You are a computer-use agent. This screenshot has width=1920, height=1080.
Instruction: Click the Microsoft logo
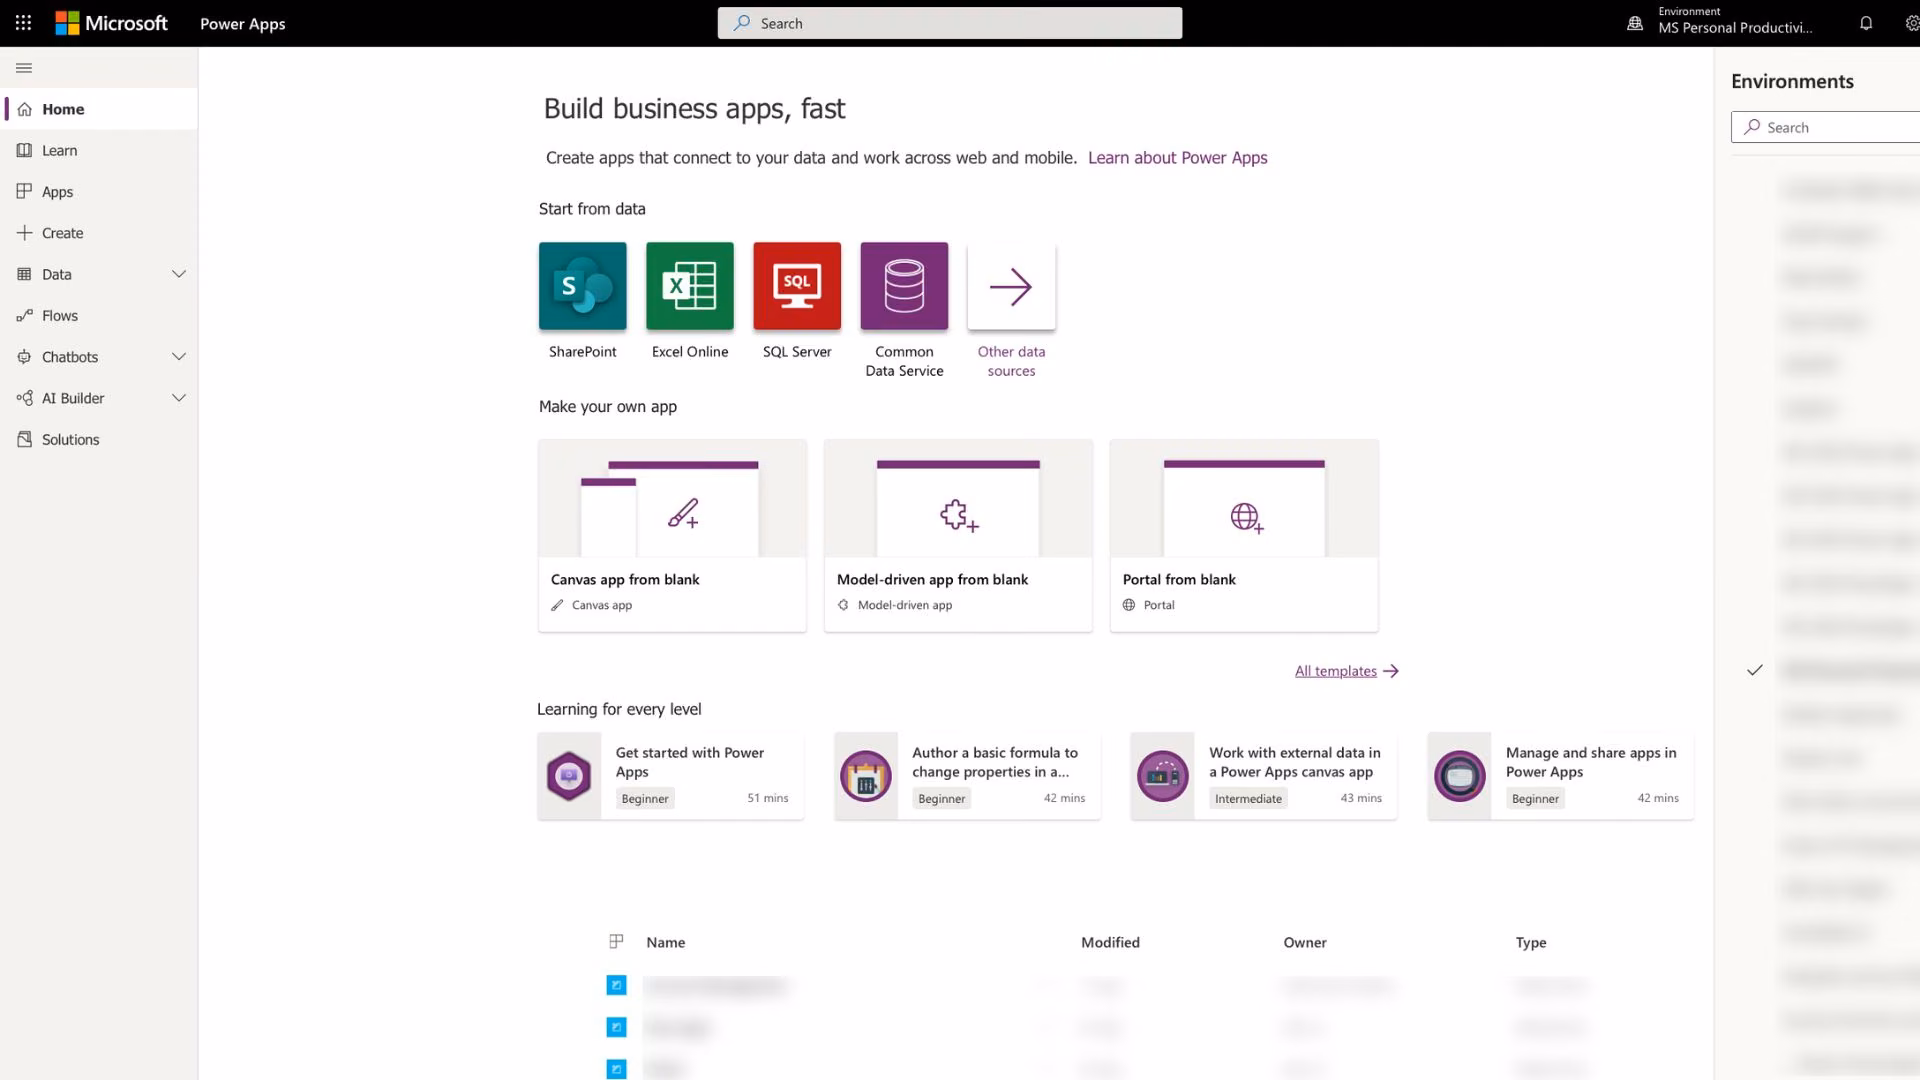(111, 23)
